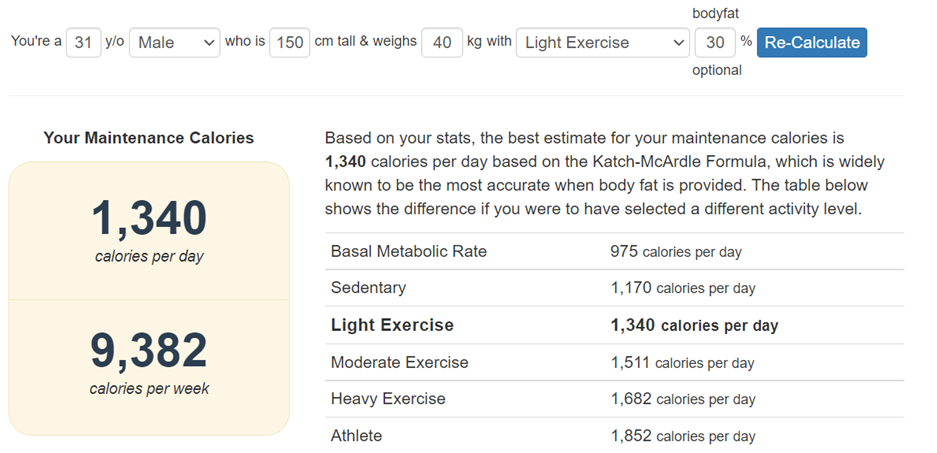Click the Re-Calculate button
Image resolution: width=937 pixels, height=453 pixels.
coord(811,42)
